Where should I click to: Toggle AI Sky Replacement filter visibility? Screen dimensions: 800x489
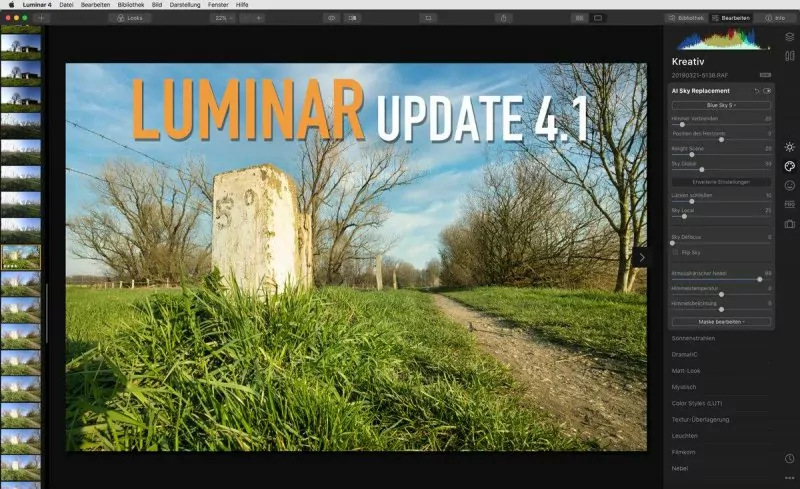click(x=767, y=91)
